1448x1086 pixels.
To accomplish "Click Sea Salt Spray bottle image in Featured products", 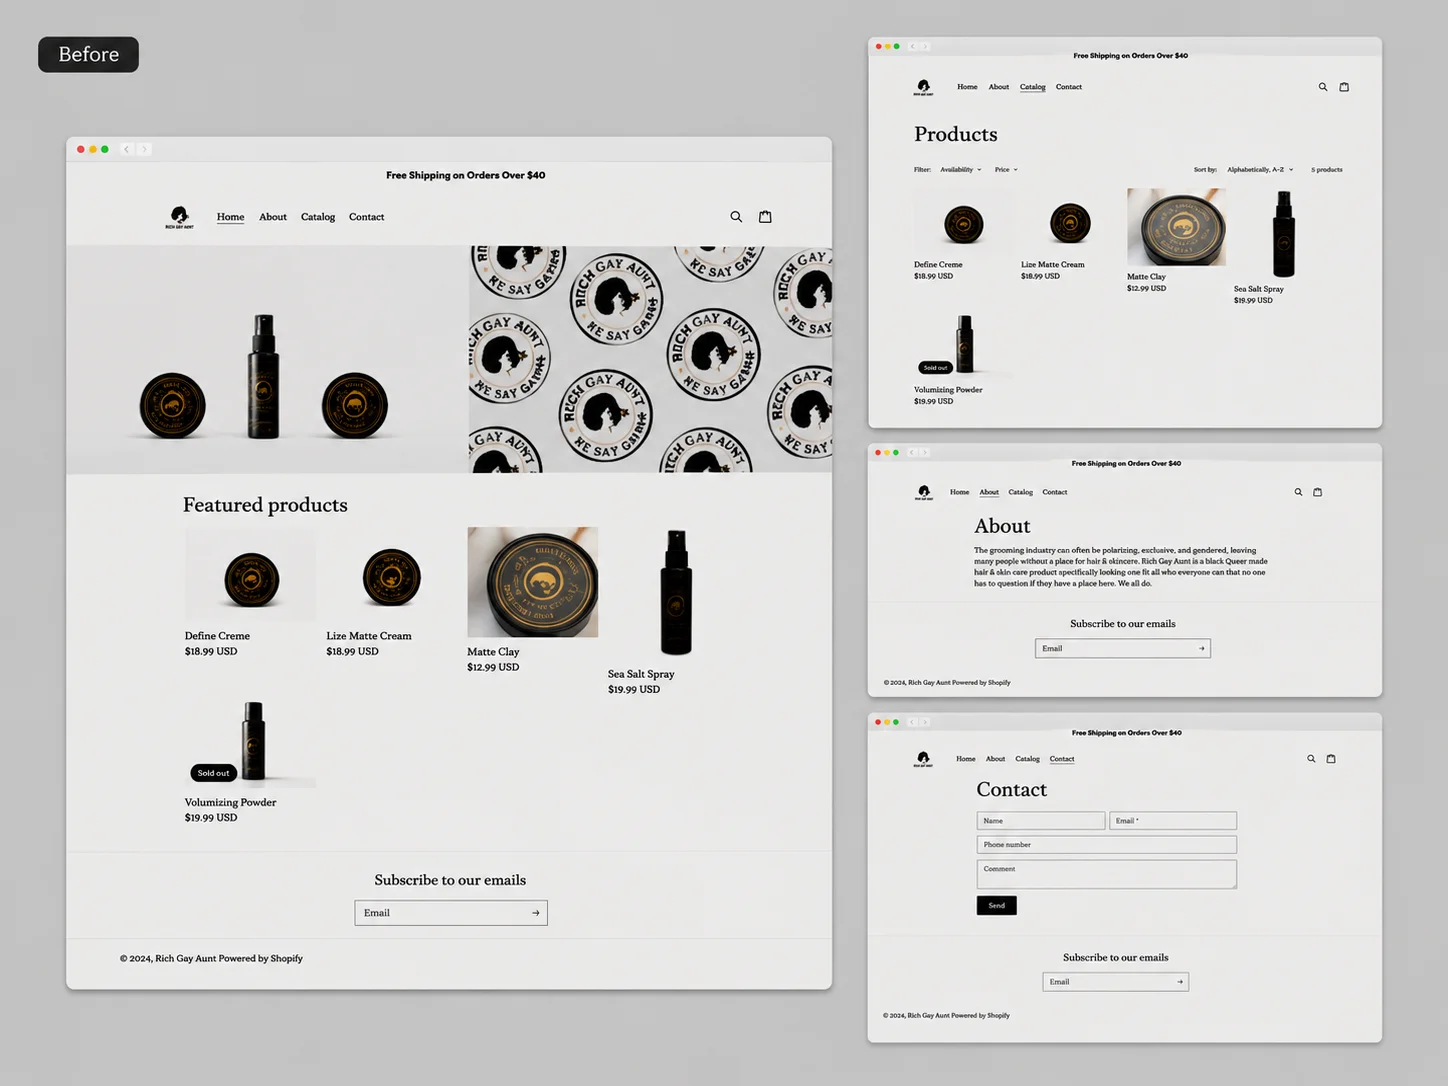I will click(x=676, y=593).
